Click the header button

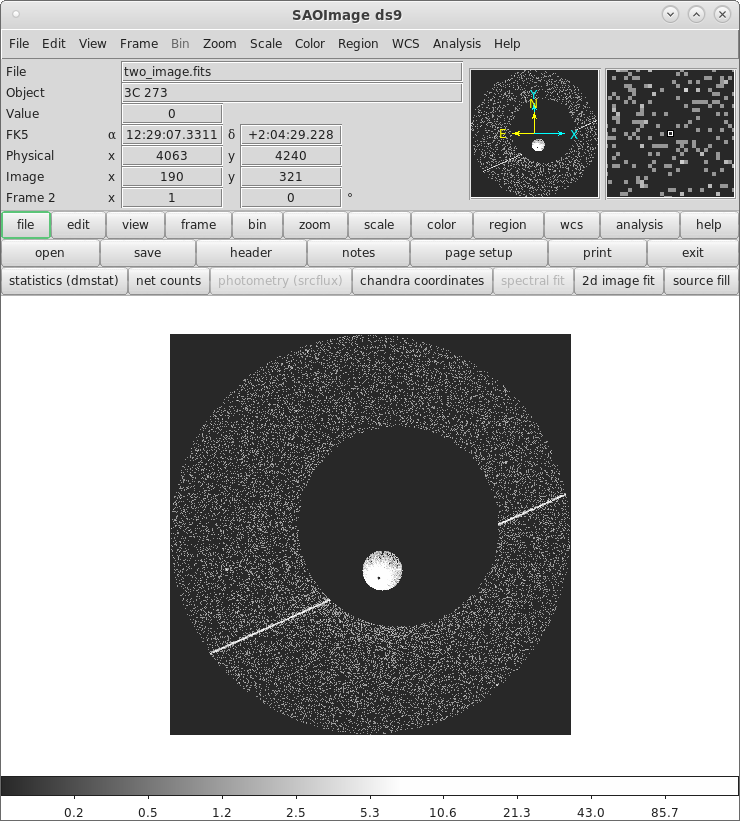click(250, 253)
